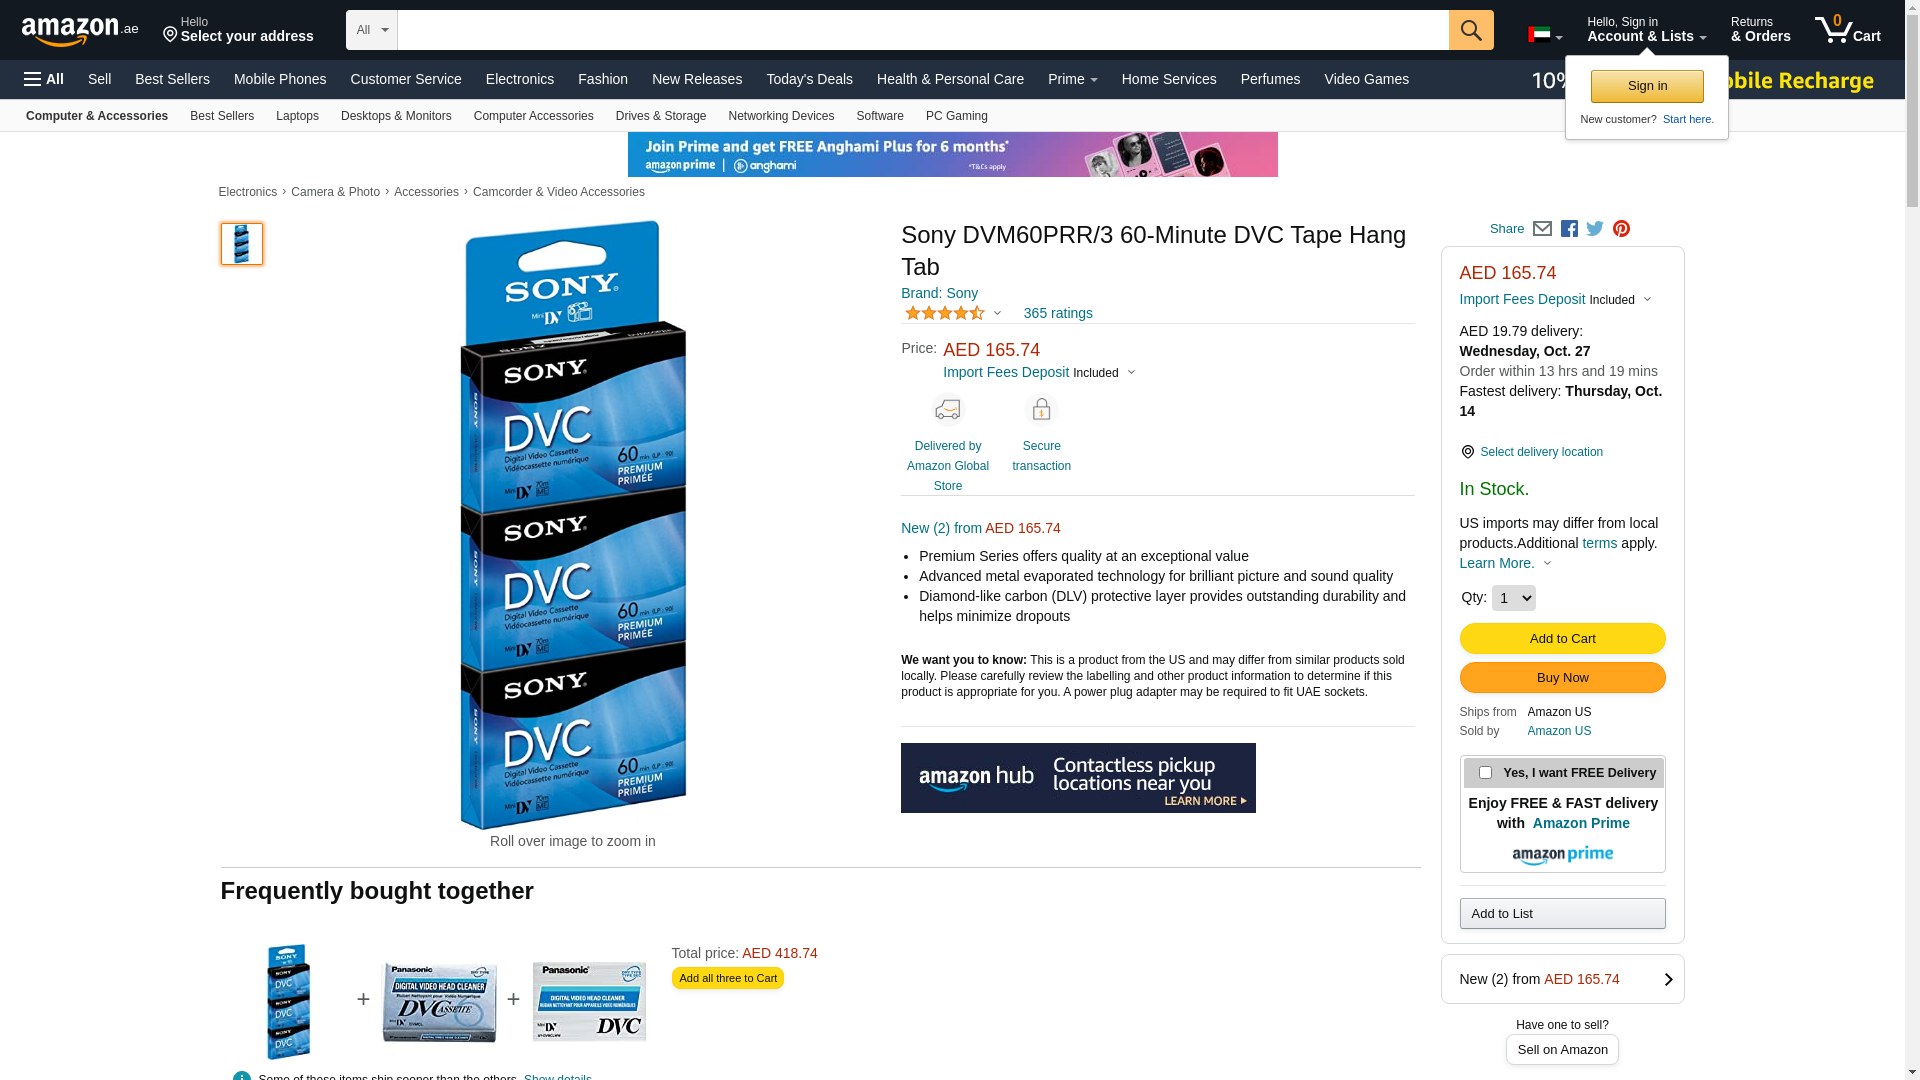Screen dimensions: 1920x1080
Task: Focus the Amazon search input field
Action: tap(922, 30)
